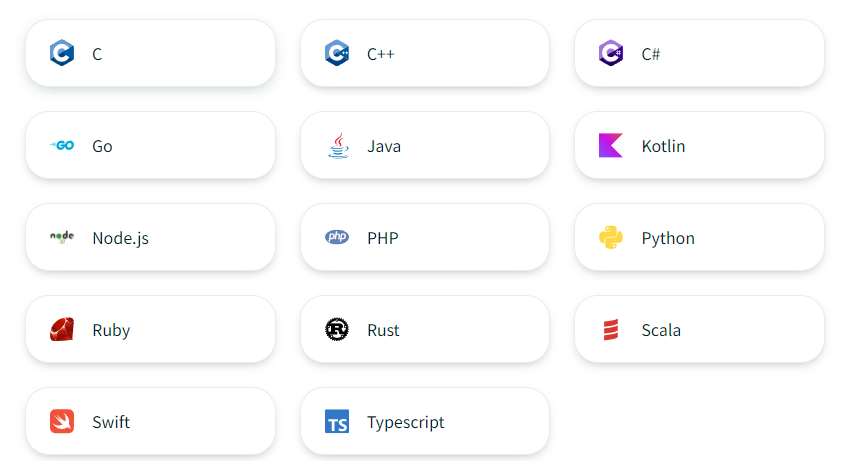Click the orange Swift bird icon
Screen dimensions: 862x461
pos(62,421)
